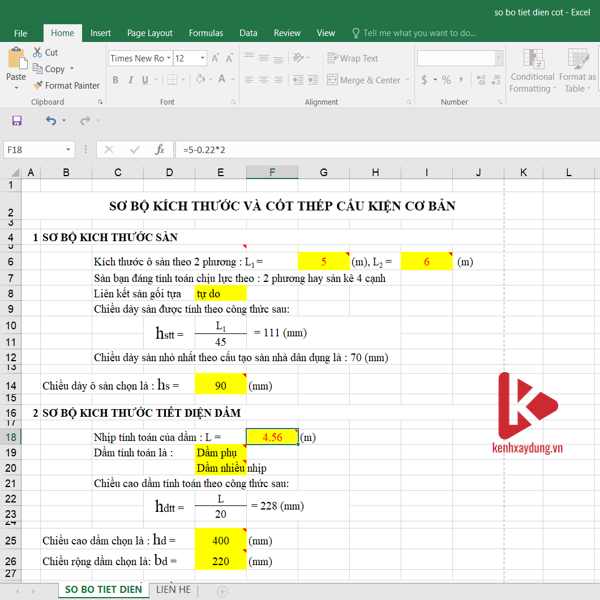Switch to the LIEN HE sheet tab
The width and height of the screenshot is (600, 600).
[x=173, y=590]
